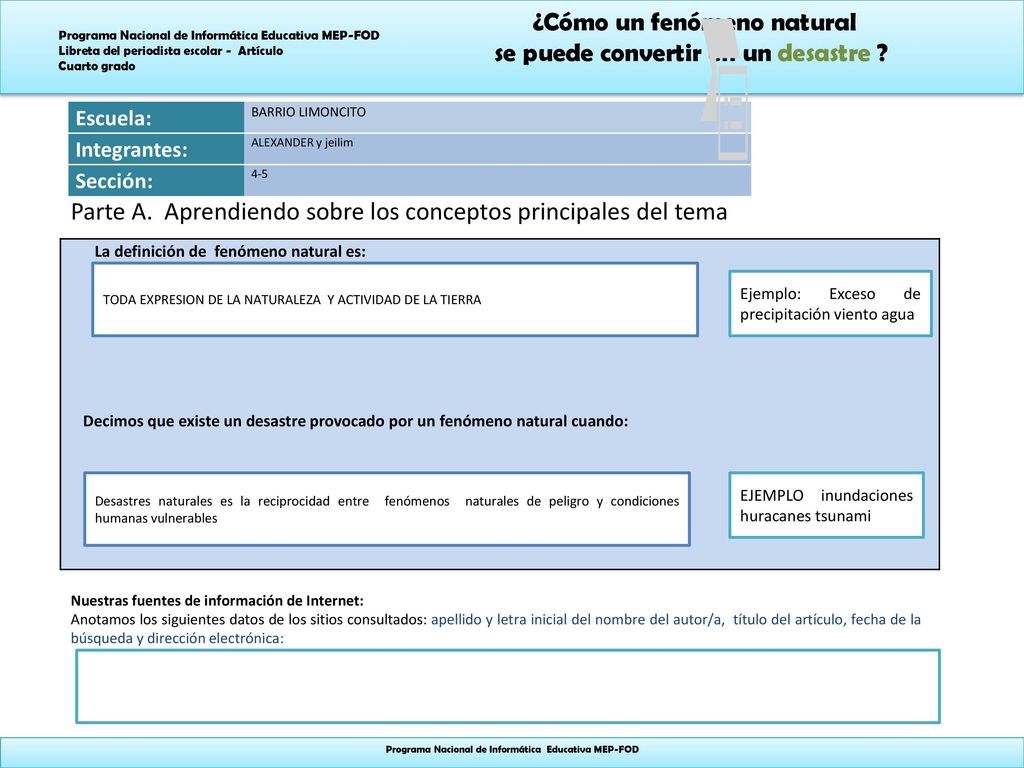Click the gray device image beside the form table
Screen dimensions: 1024x768
(x=726, y=91)
